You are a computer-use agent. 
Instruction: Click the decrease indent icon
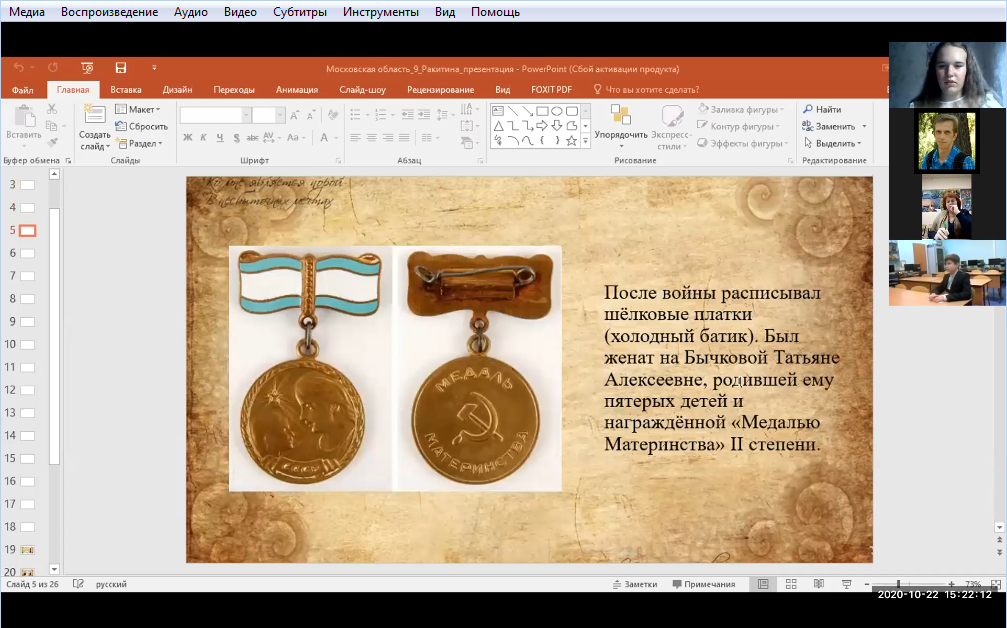[x=407, y=114]
